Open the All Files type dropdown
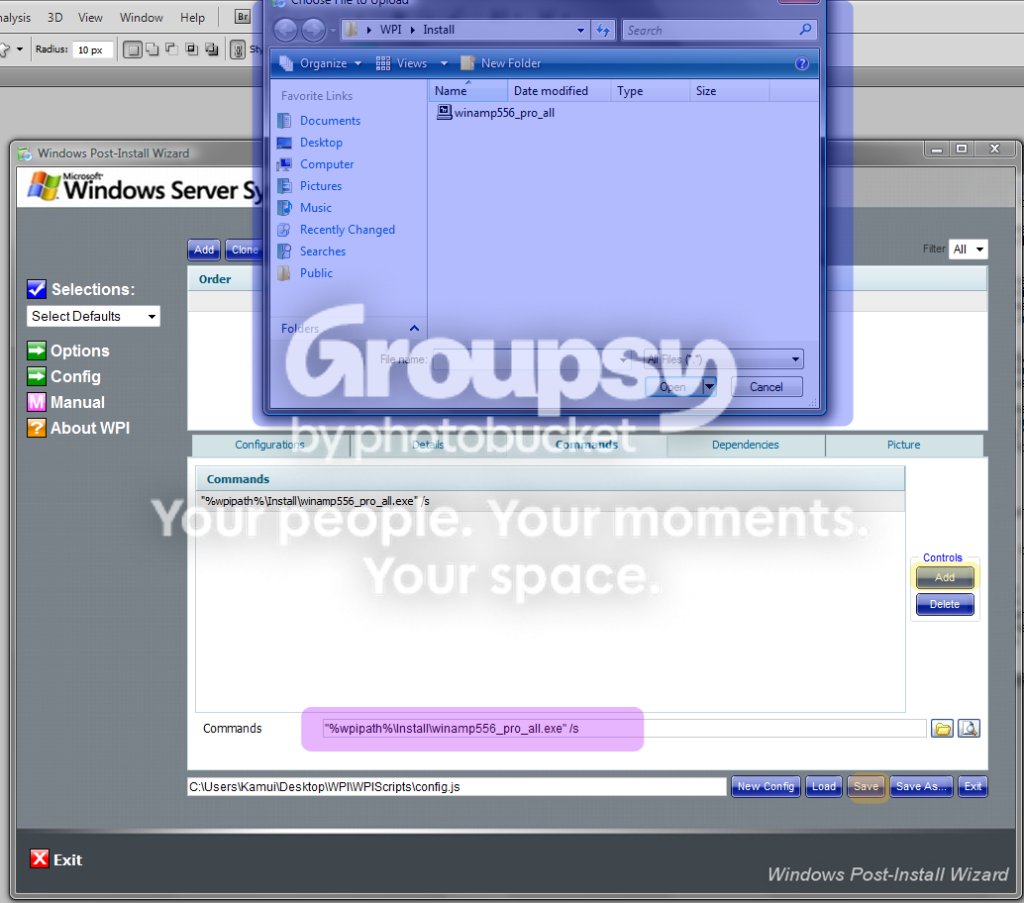Screen dimensions: 1024x903 pyautogui.click(x=724, y=359)
